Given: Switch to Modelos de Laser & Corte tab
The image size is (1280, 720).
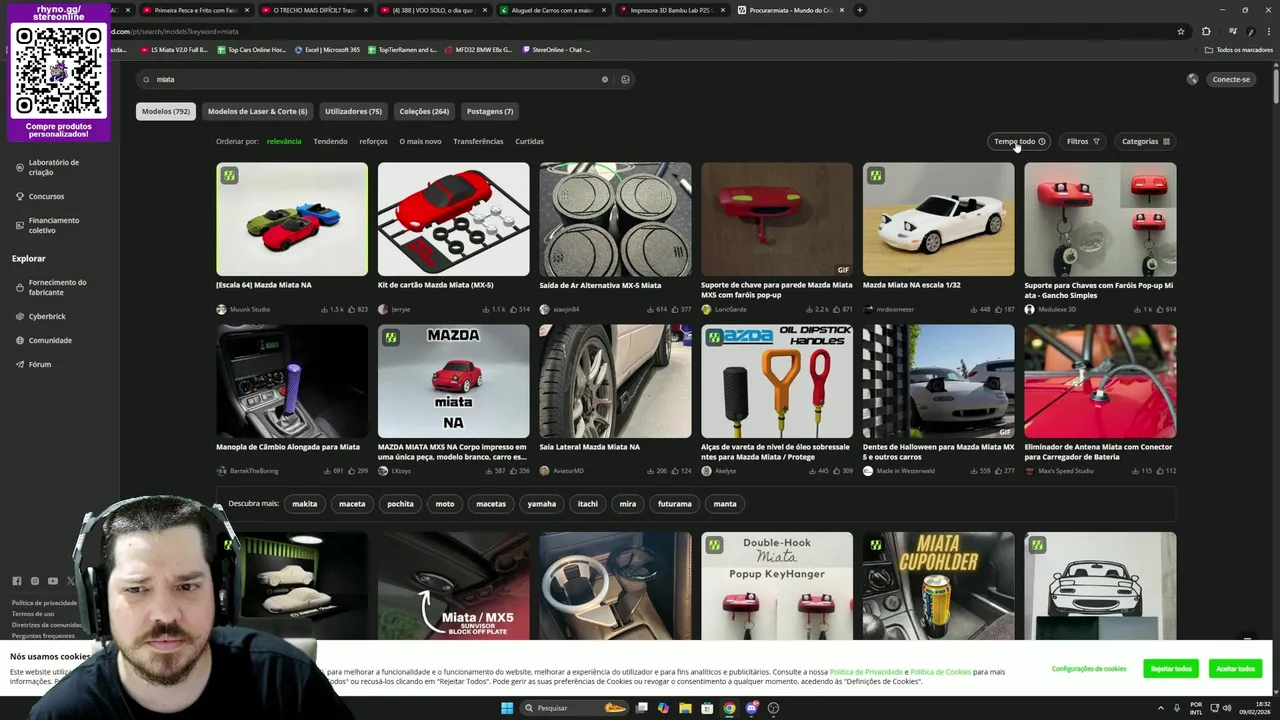Looking at the screenshot, I should 257,111.
